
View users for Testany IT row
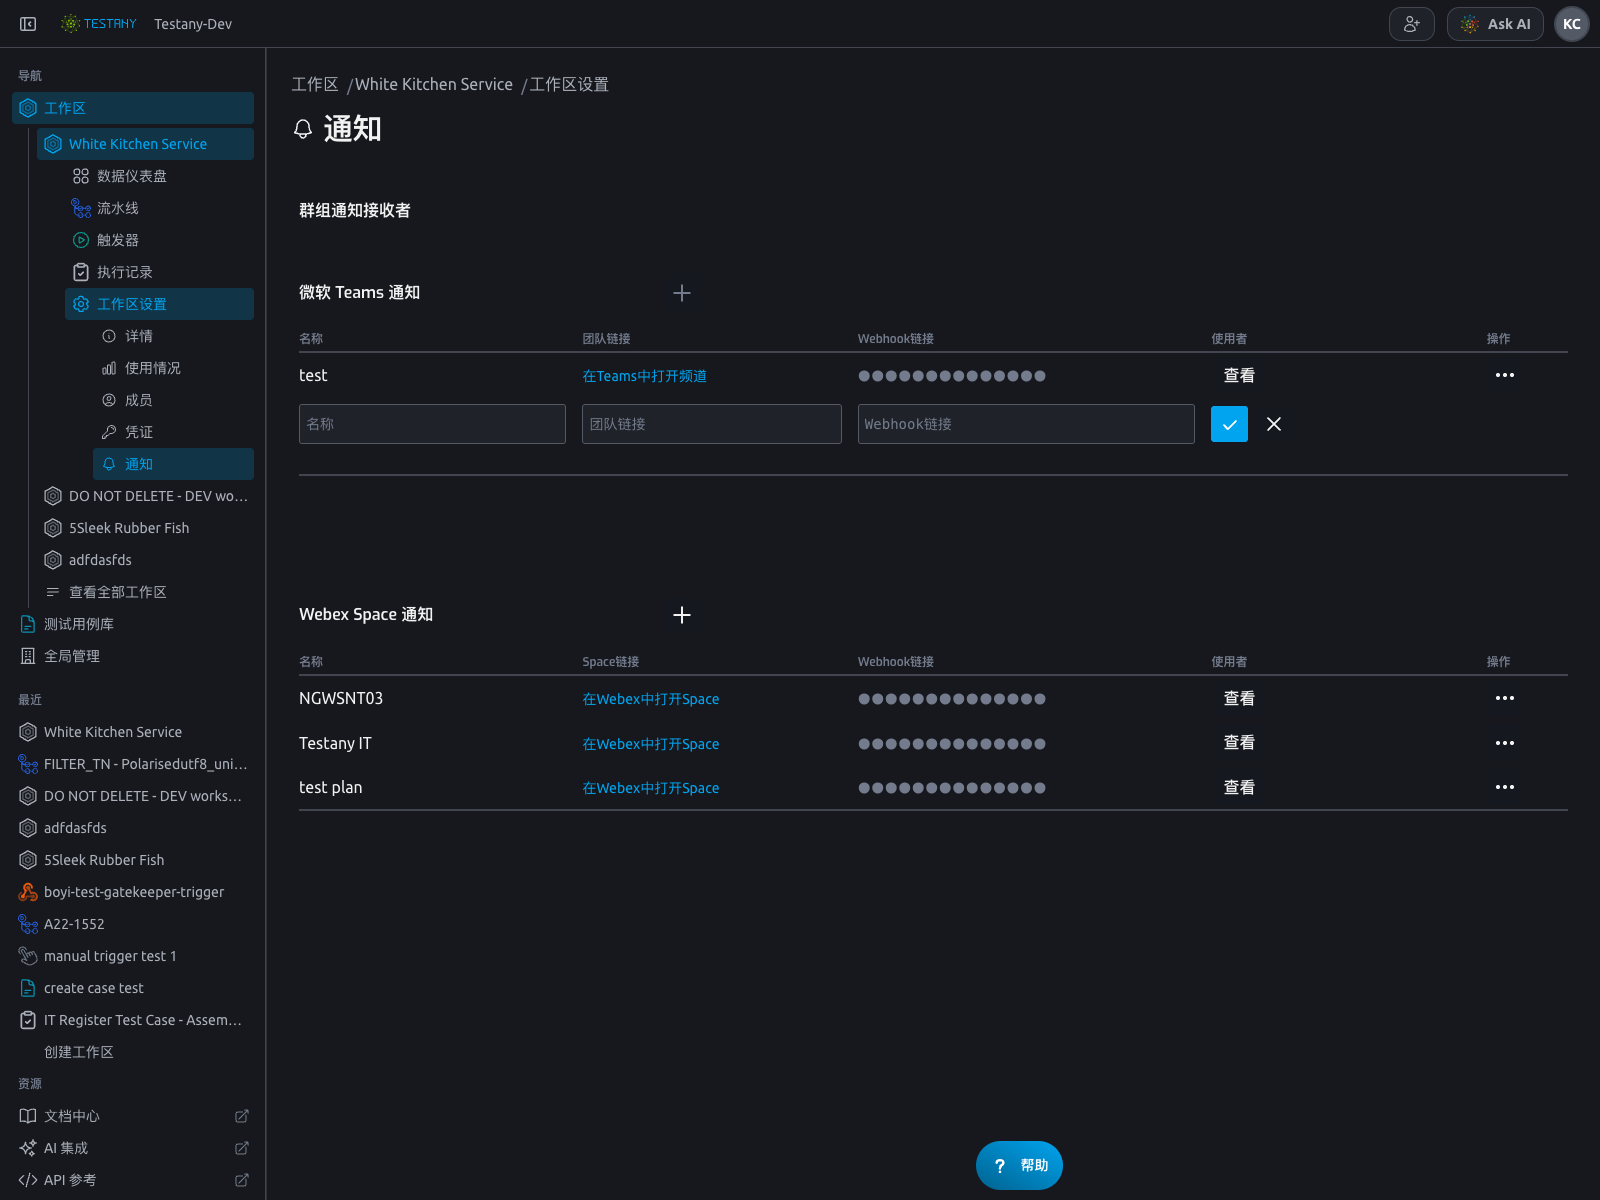[x=1239, y=743]
